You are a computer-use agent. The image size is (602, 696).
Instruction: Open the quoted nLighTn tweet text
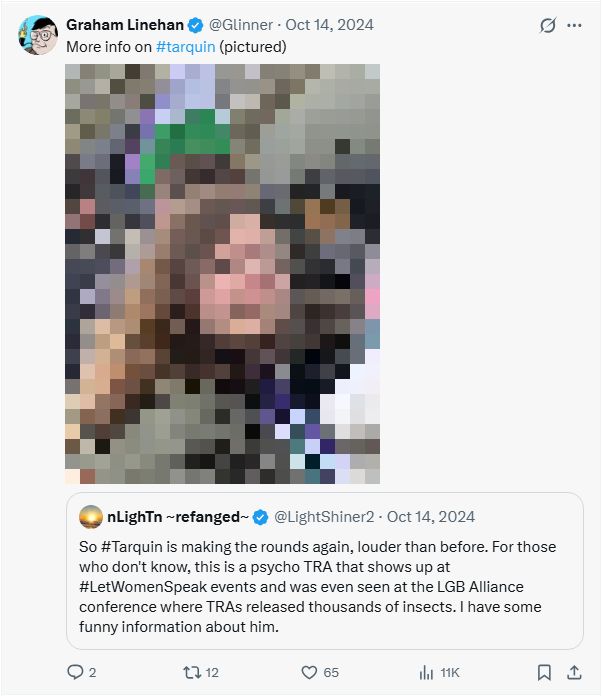pyautogui.click(x=317, y=586)
